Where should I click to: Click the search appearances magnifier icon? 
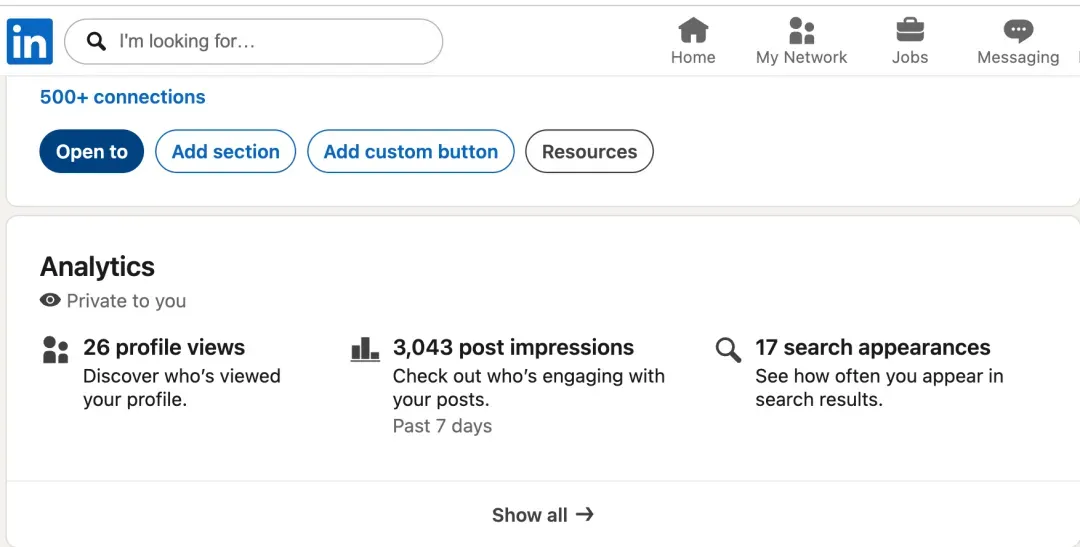pyautogui.click(x=728, y=349)
